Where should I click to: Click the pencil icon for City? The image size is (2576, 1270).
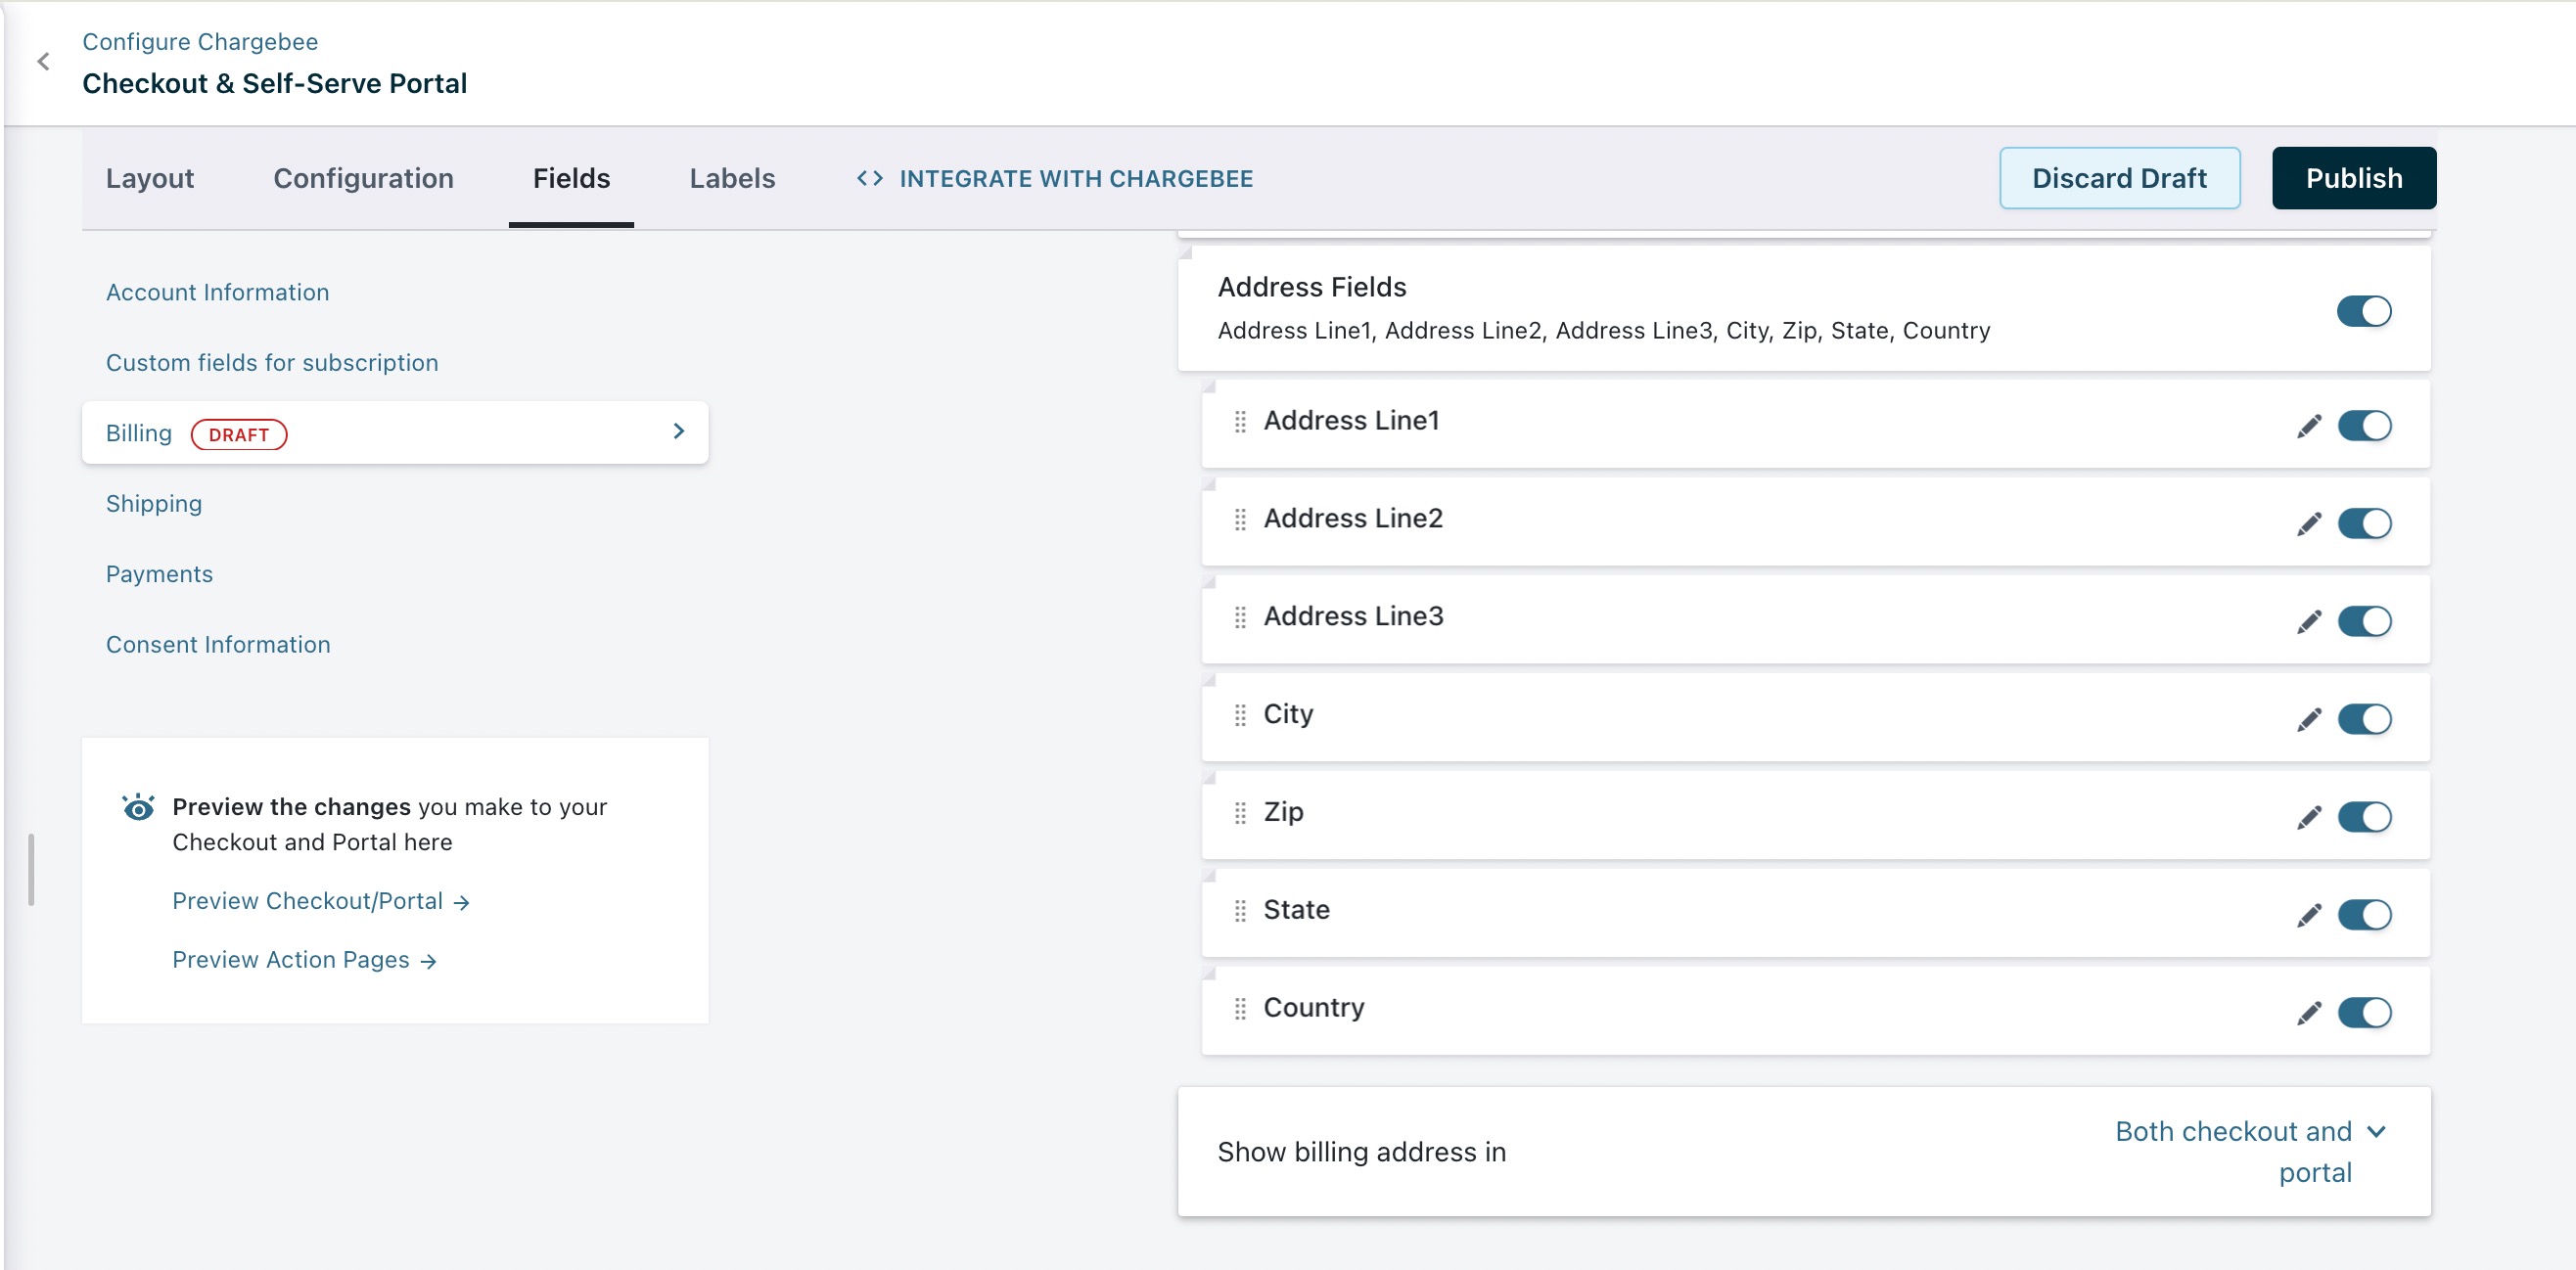click(x=2308, y=720)
